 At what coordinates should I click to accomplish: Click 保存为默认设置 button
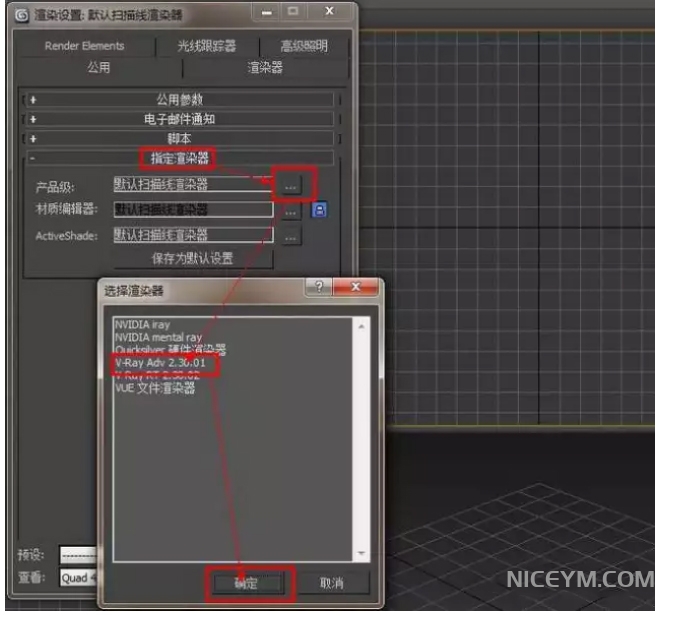click(x=193, y=258)
